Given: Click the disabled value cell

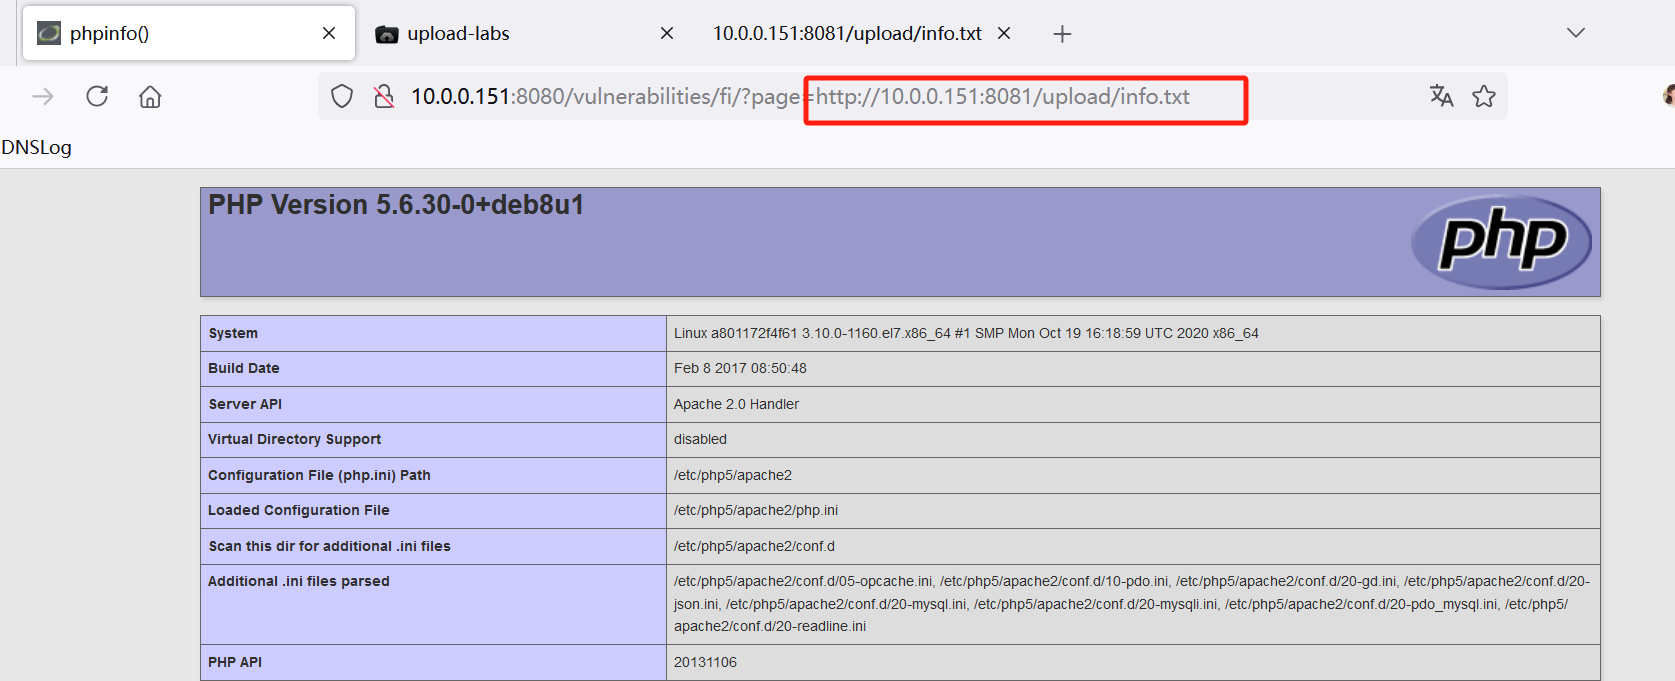Looking at the screenshot, I should click(1133, 439).
